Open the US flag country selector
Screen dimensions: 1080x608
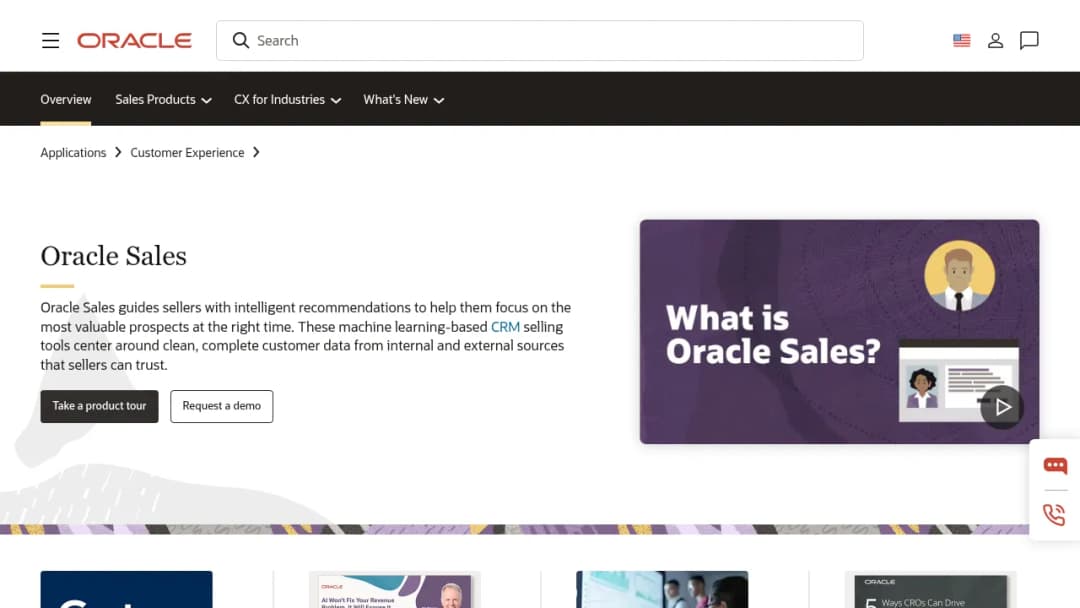962,41
